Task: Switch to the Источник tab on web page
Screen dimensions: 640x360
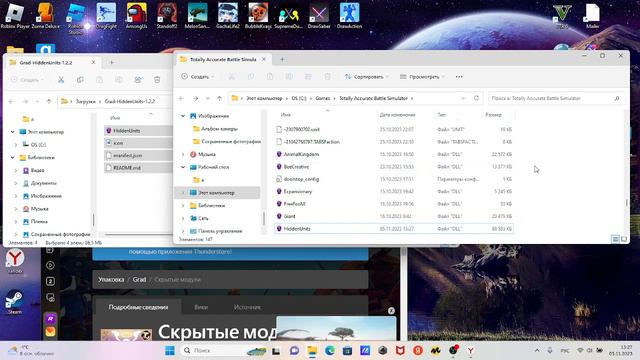Action: [247, 307]
